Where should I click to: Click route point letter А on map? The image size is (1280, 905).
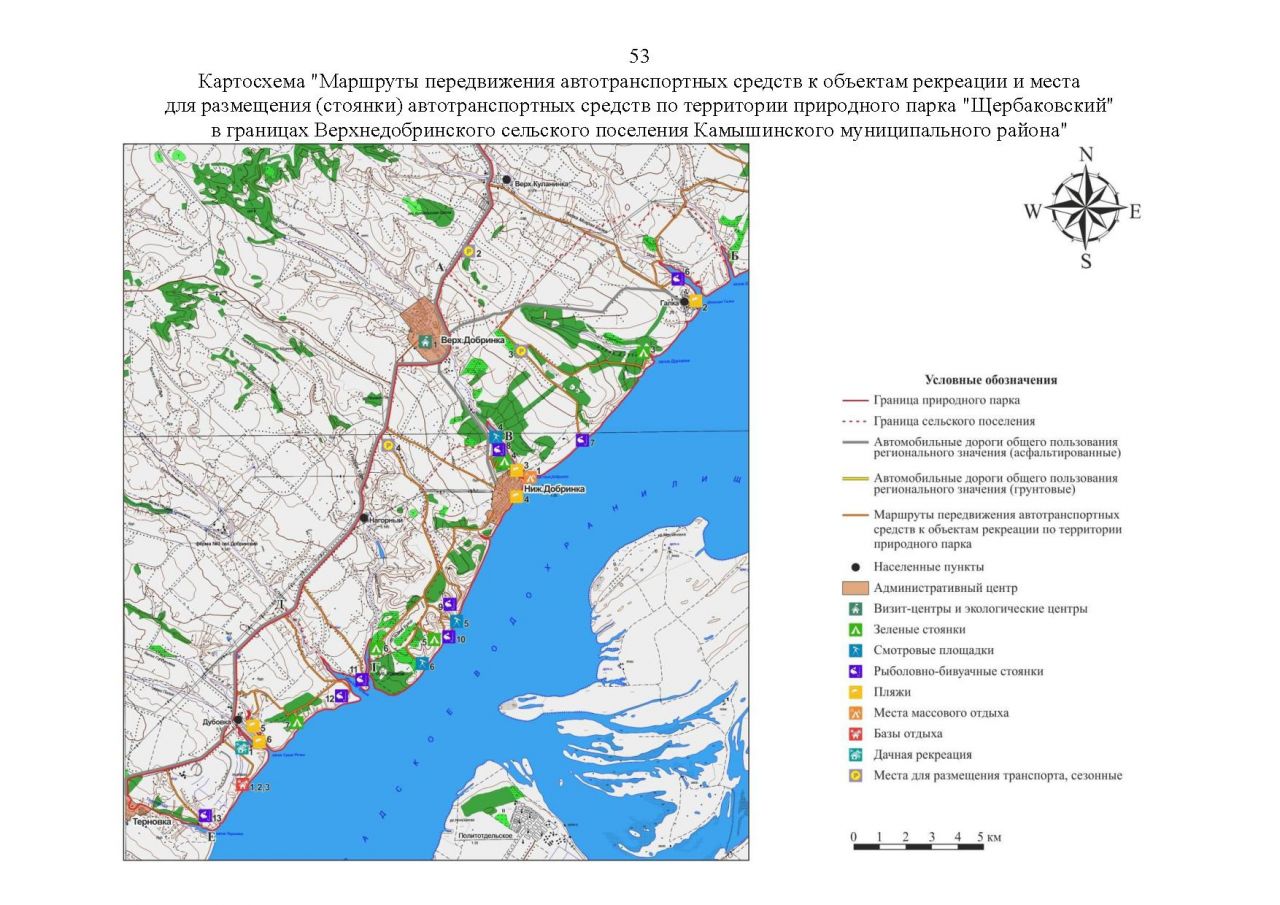(438, 267)
